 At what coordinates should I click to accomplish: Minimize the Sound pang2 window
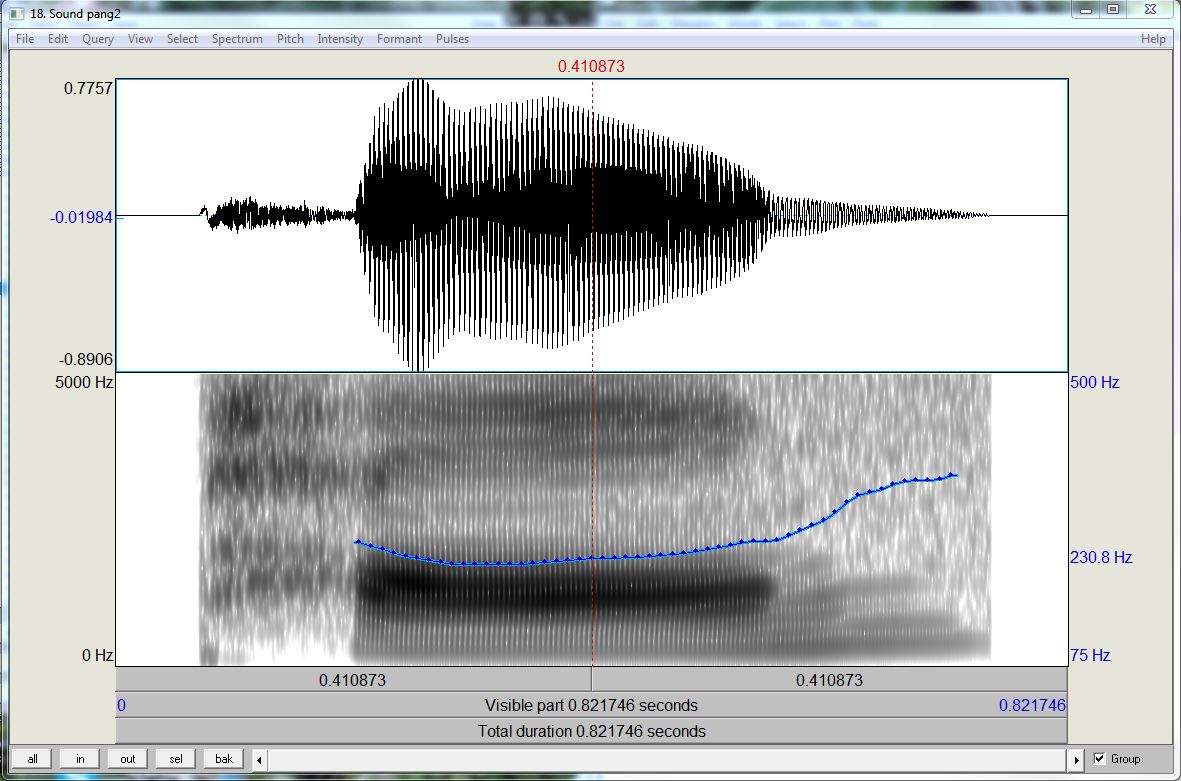(x=1085, y=10)
